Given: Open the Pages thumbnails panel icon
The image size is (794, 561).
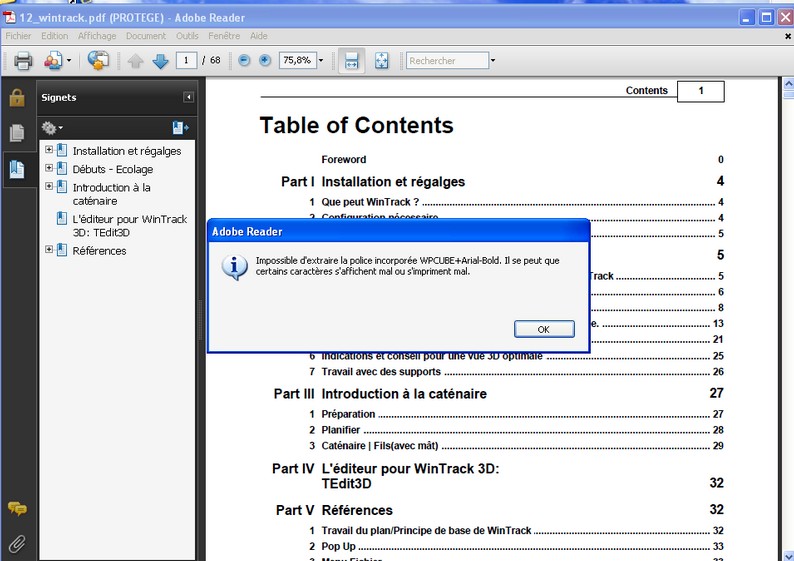Looking at the screenshot, I should point(17,133).
